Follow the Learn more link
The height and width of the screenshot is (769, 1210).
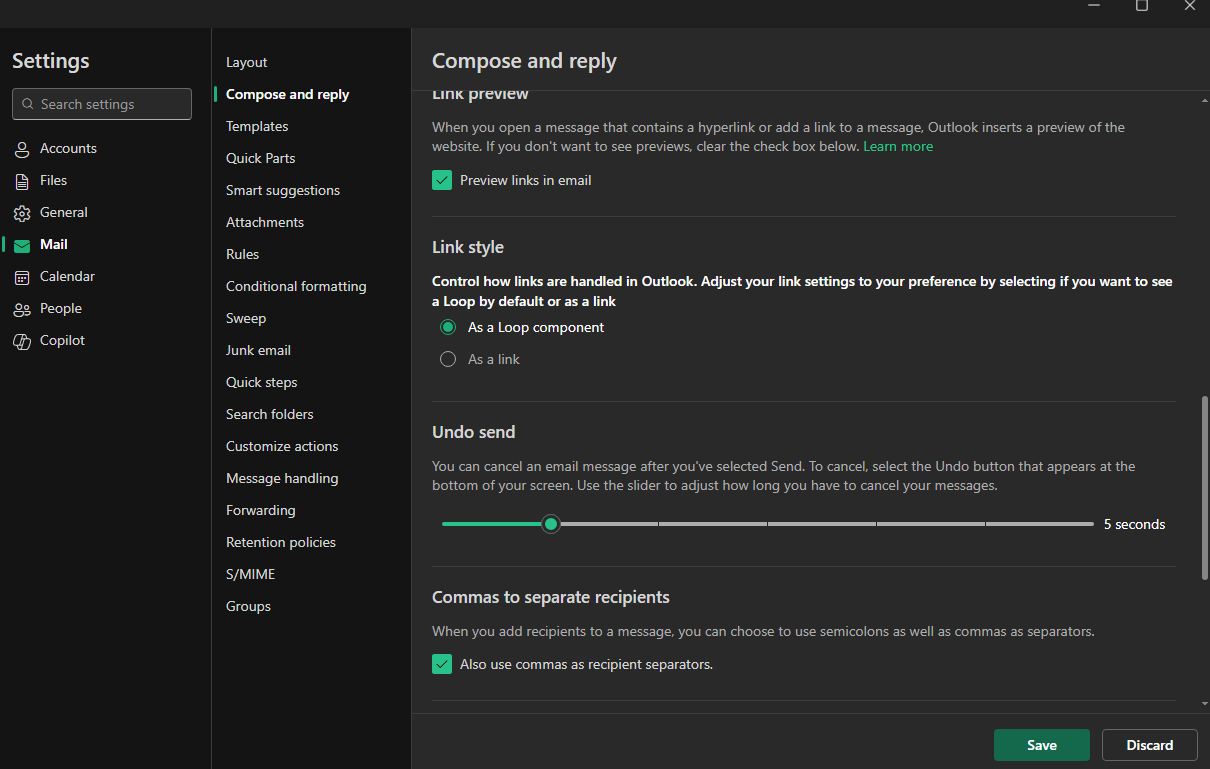[x=898, y=146]
